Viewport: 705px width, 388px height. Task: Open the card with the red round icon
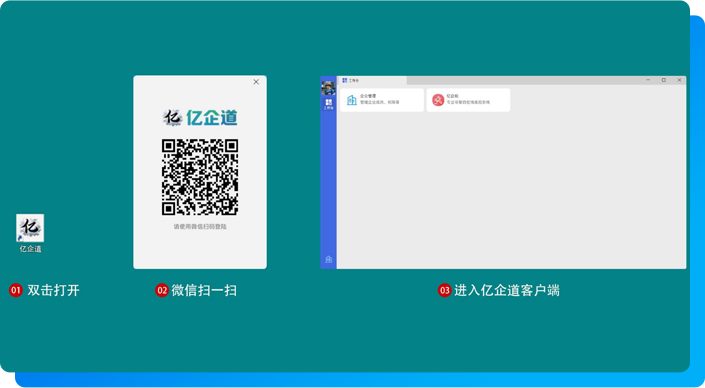468,100
